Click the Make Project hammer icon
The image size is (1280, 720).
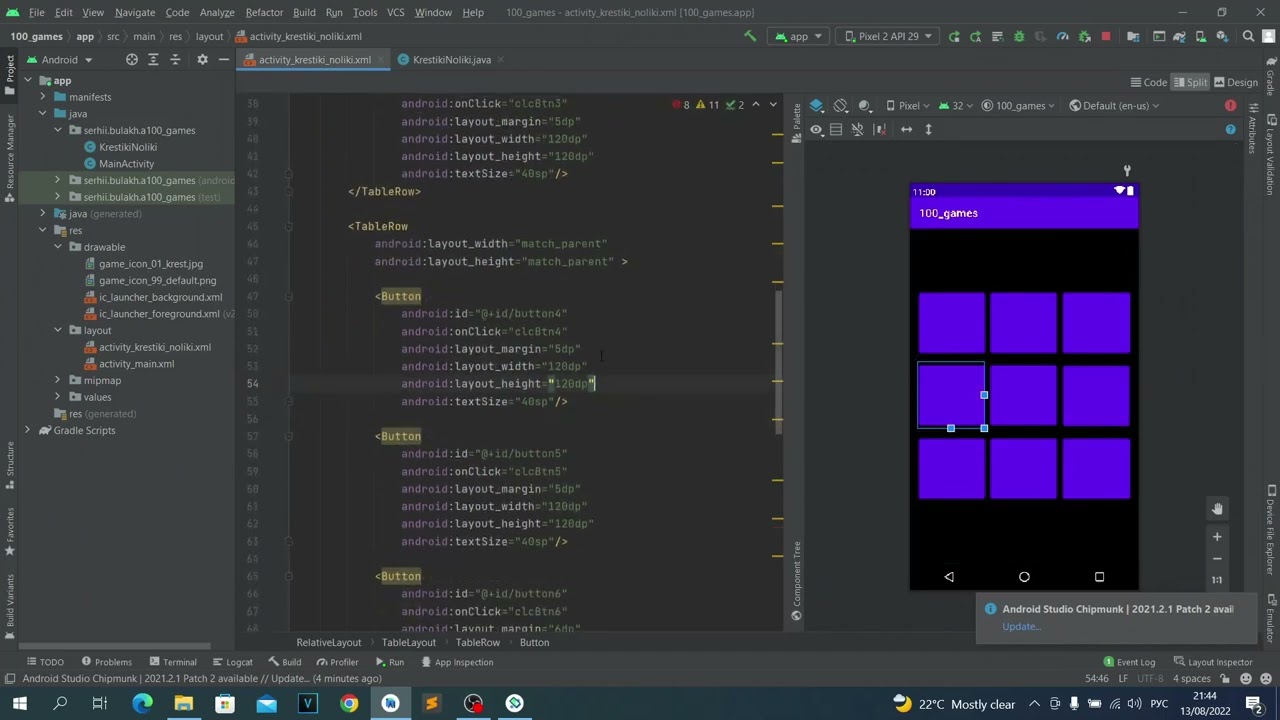pyautogui.click(x=750, y=36)
